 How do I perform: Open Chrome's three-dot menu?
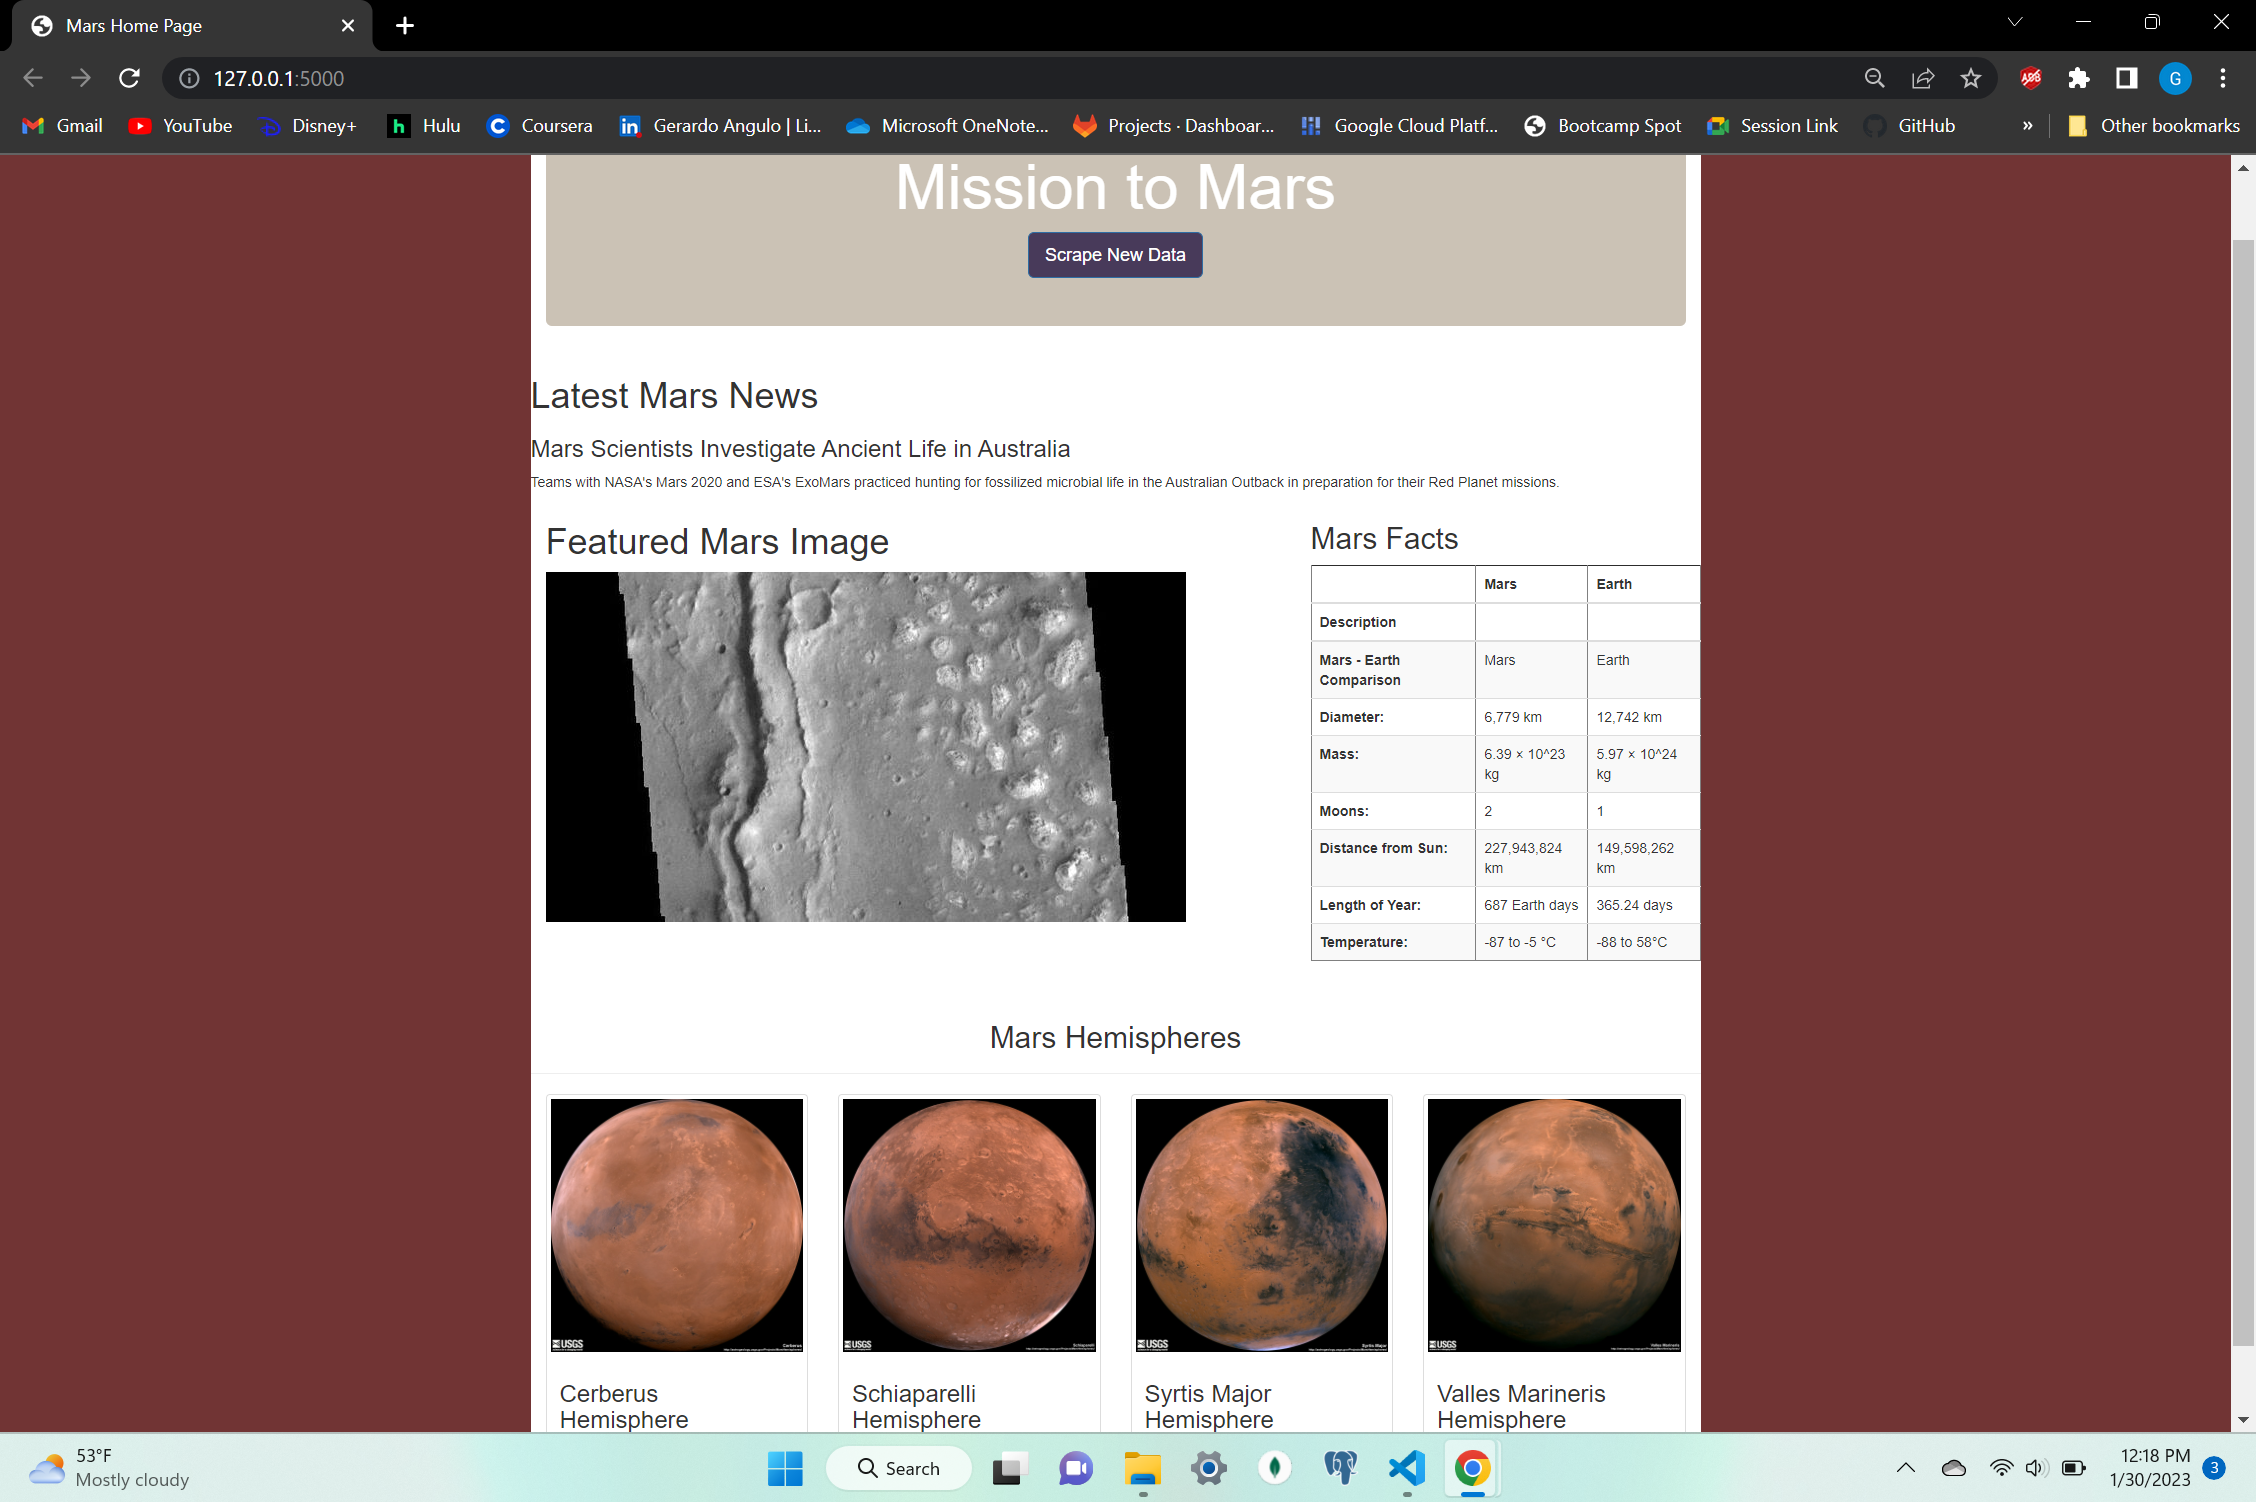pos(2222,78)
